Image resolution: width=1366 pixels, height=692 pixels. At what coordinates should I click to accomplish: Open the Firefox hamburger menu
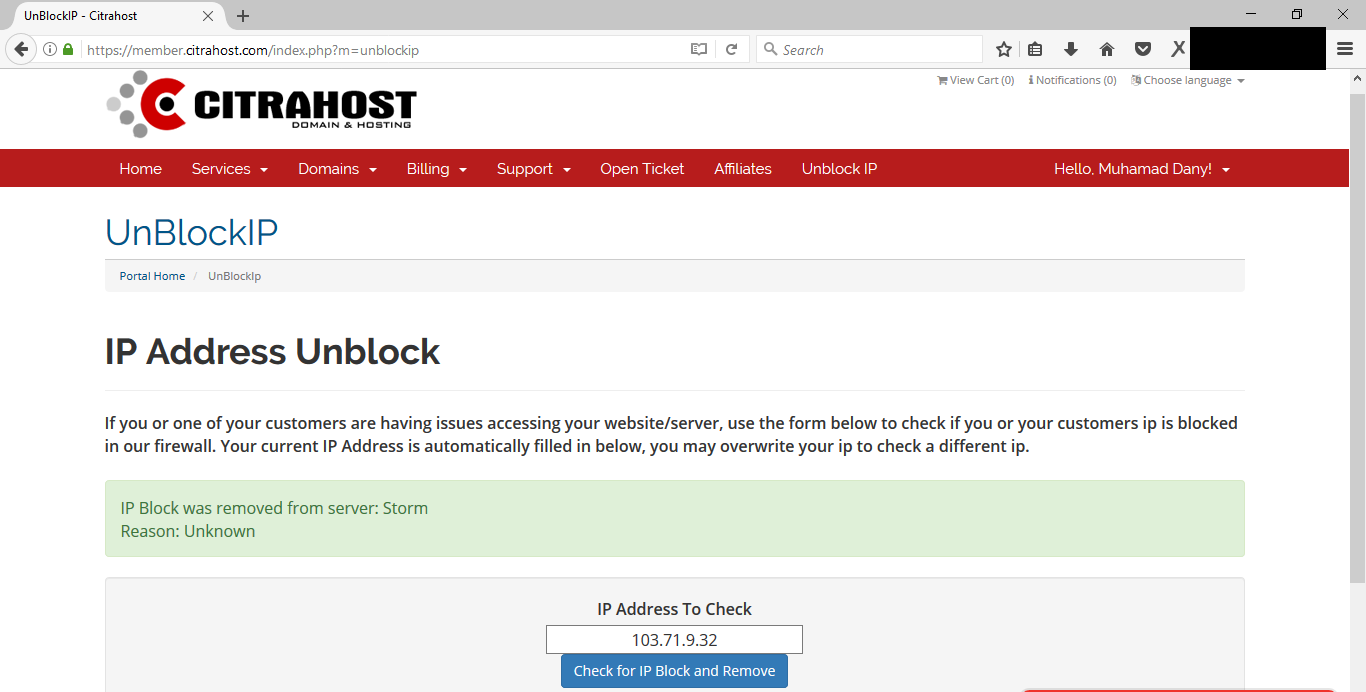point(1345,49)
